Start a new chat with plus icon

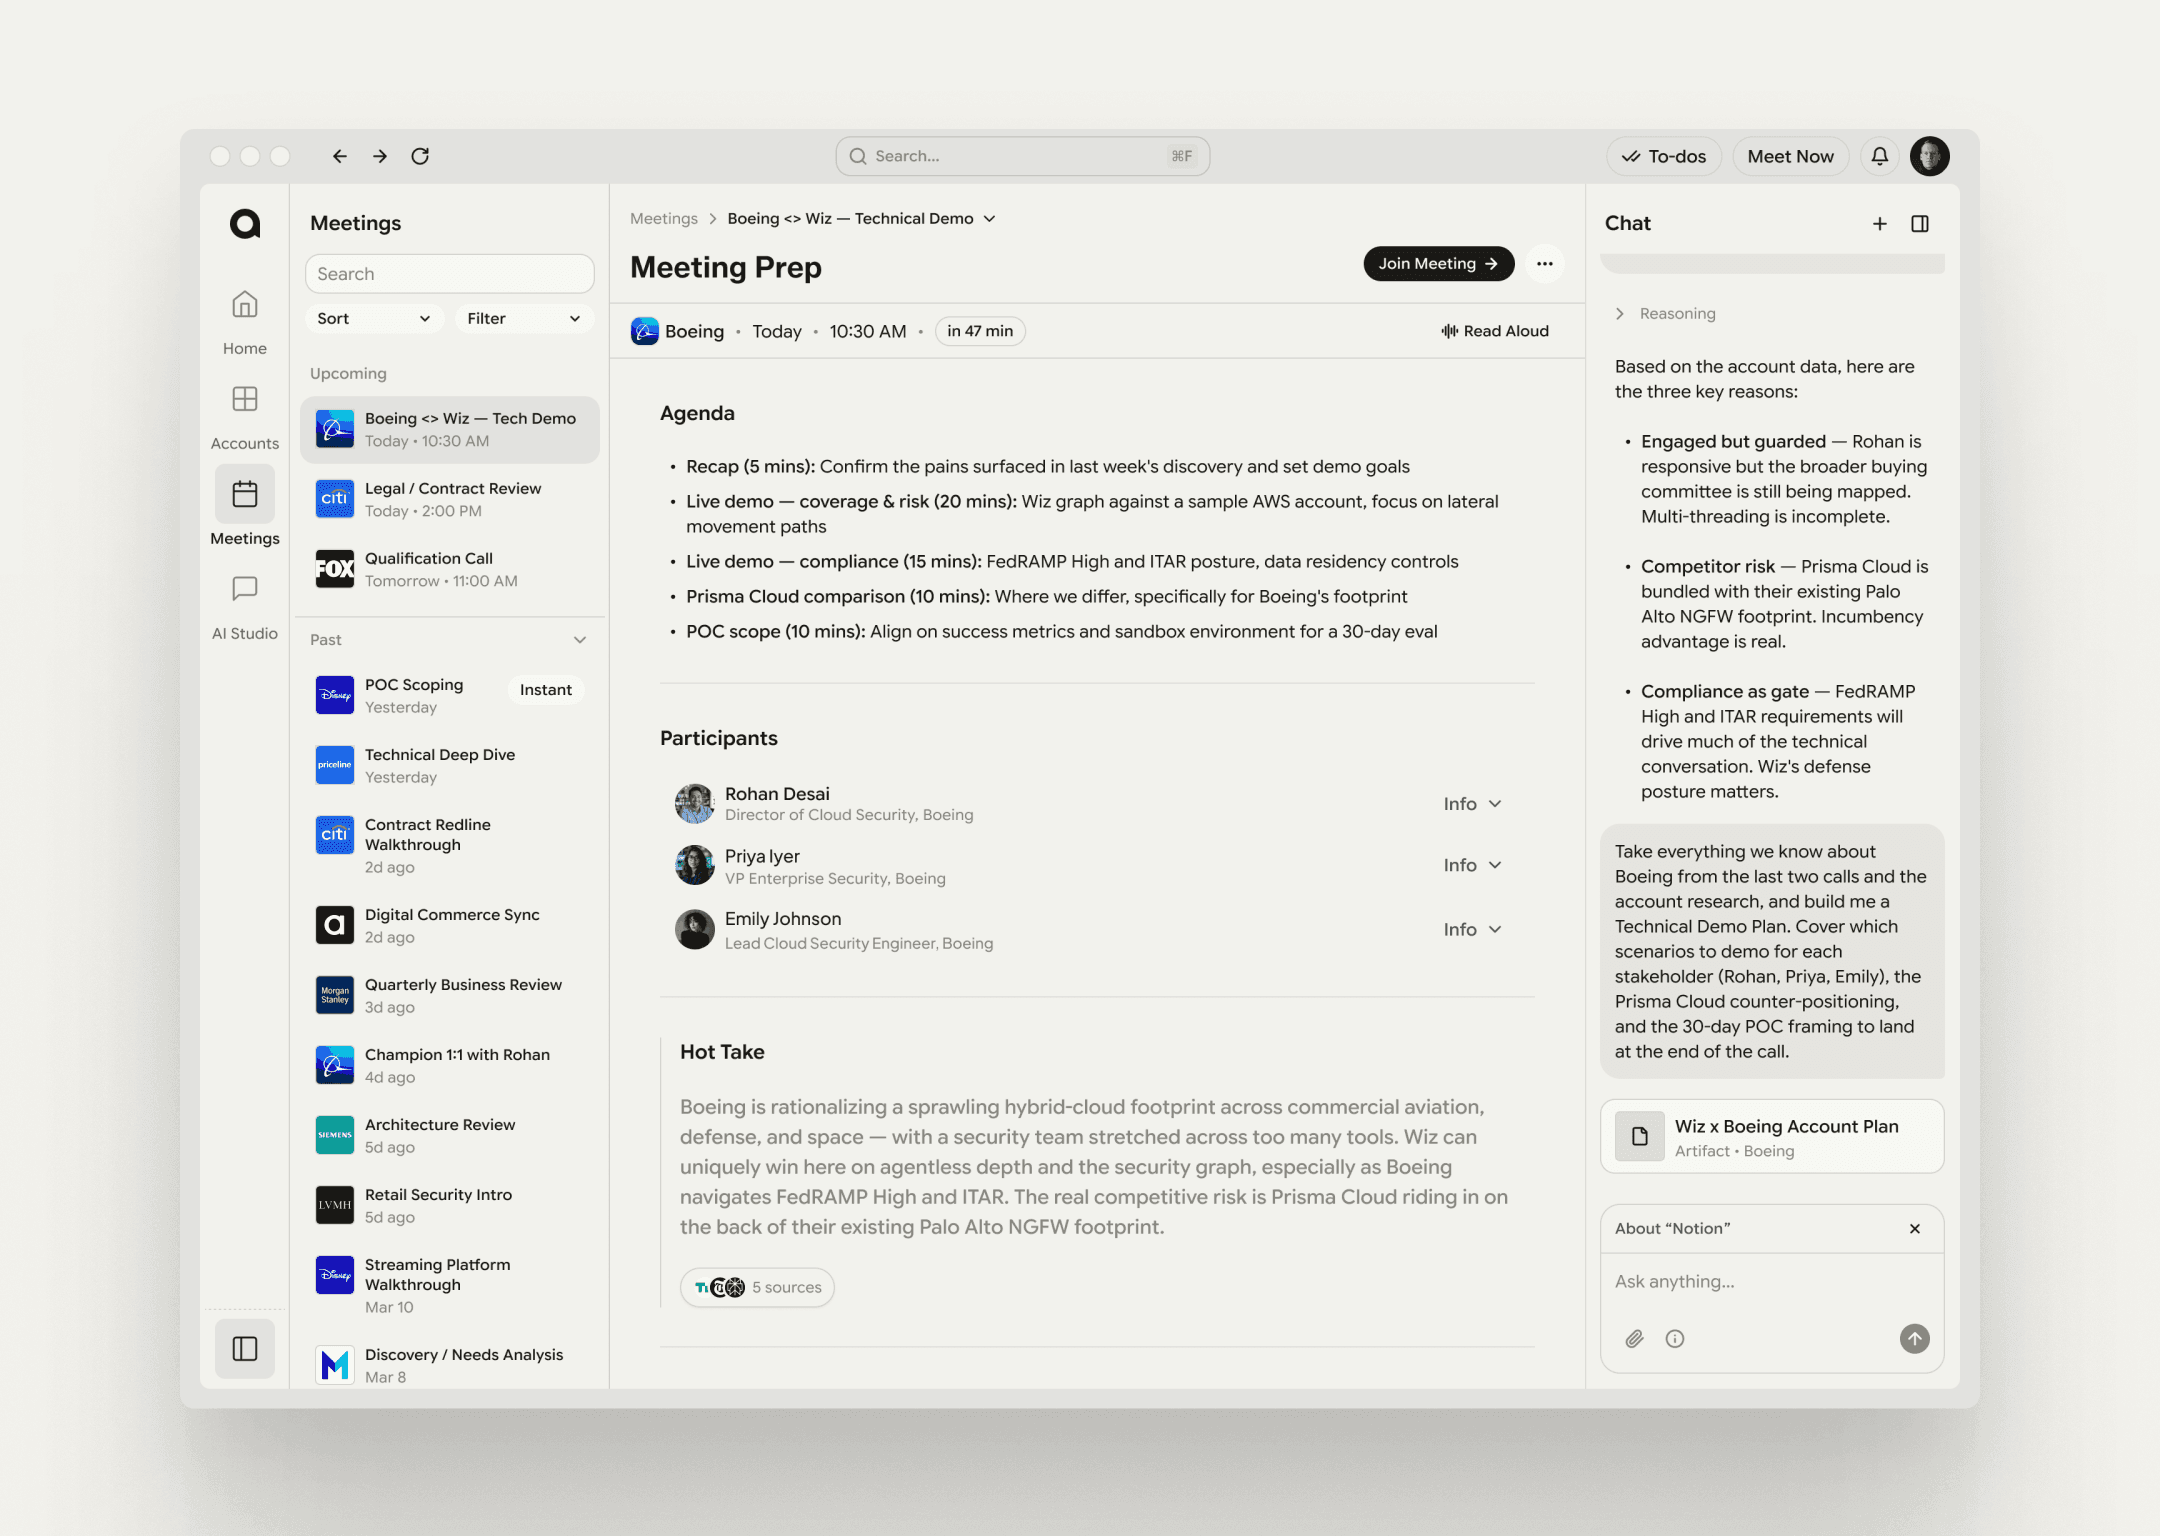pyautogui.click(x=1880, y=224)
